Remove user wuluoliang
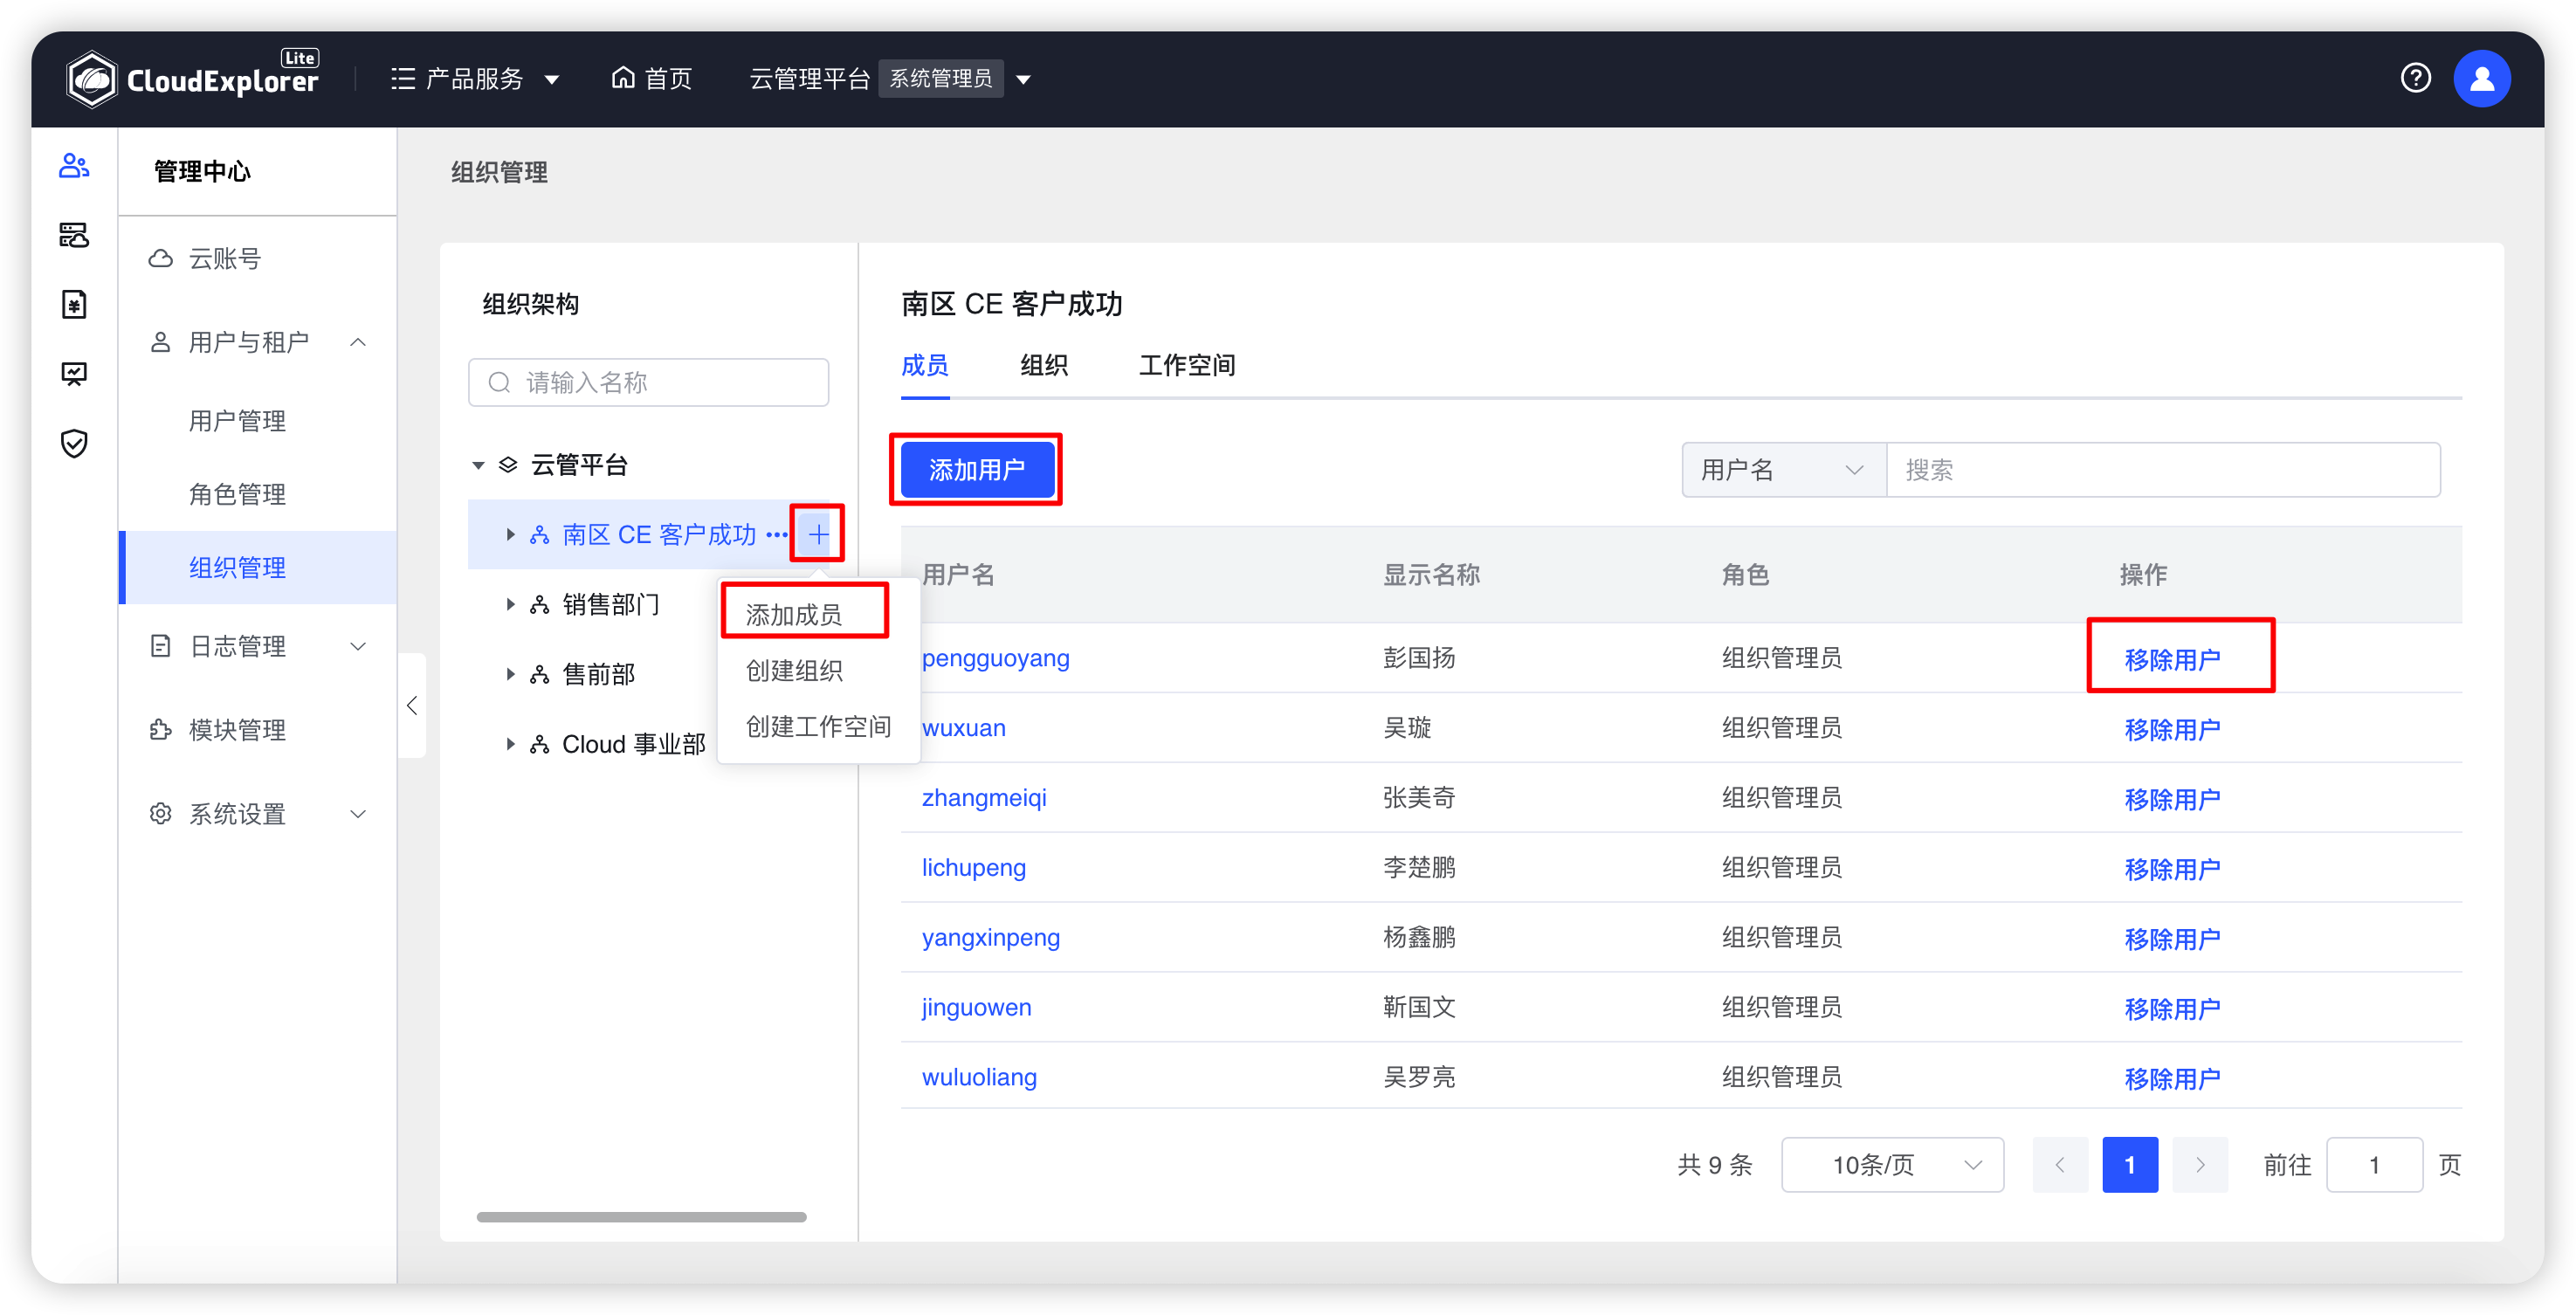Image resolution: width=2576 pixels, height=1315 pixels. [2172, 1079]
